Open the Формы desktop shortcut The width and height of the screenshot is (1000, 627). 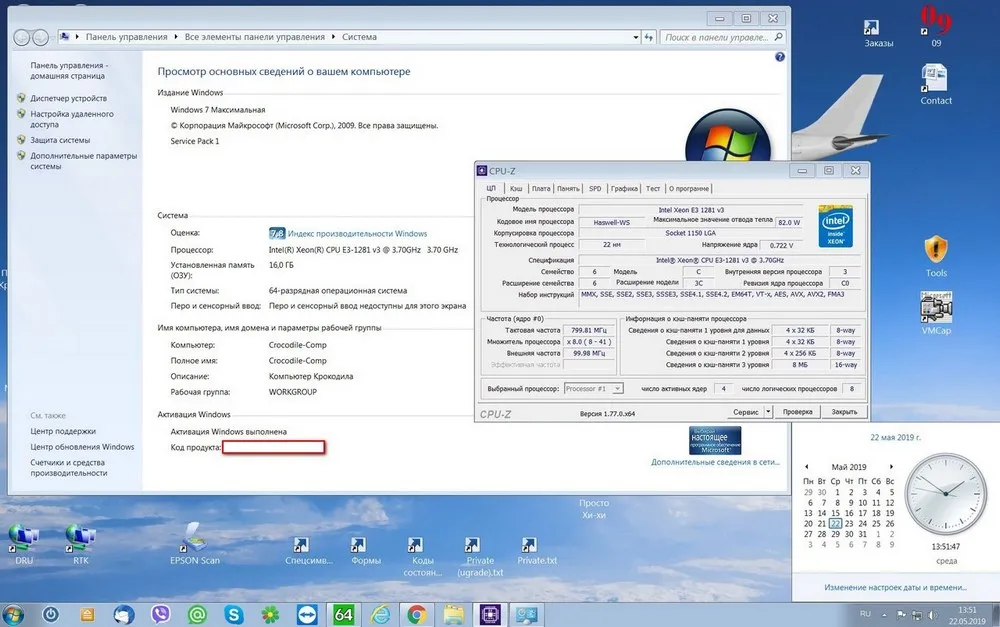[365, 550]
